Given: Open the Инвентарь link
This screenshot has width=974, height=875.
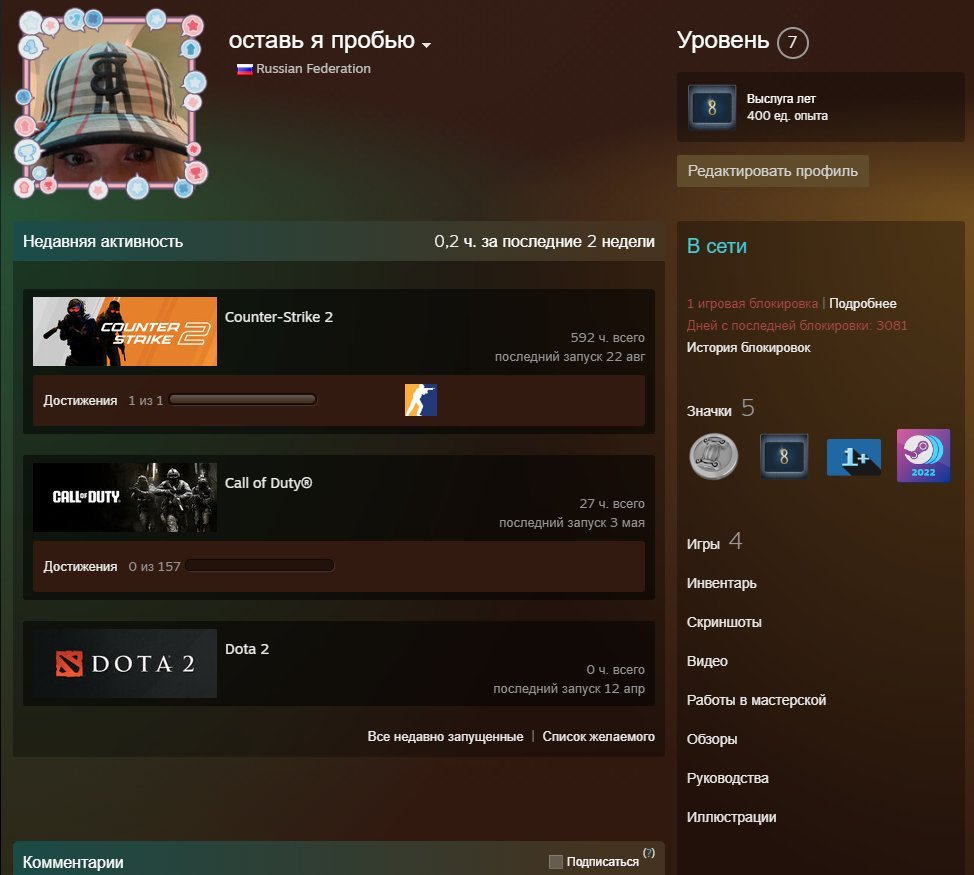Looking at the screenshot, I should (x=721, y=583).
